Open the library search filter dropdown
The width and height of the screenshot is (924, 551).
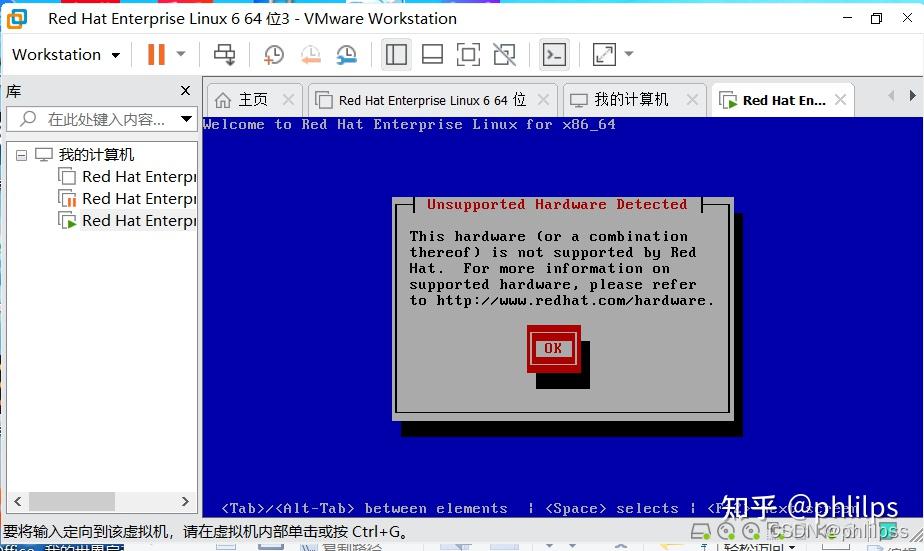(x=187, y=119)
